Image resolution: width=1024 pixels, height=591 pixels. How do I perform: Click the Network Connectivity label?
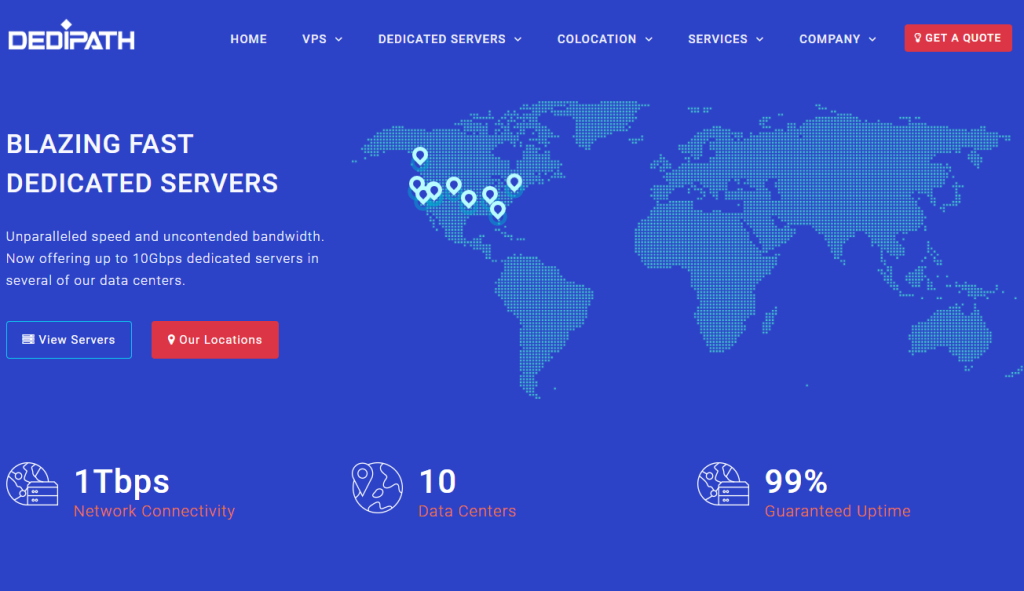[x=154, y=511]
